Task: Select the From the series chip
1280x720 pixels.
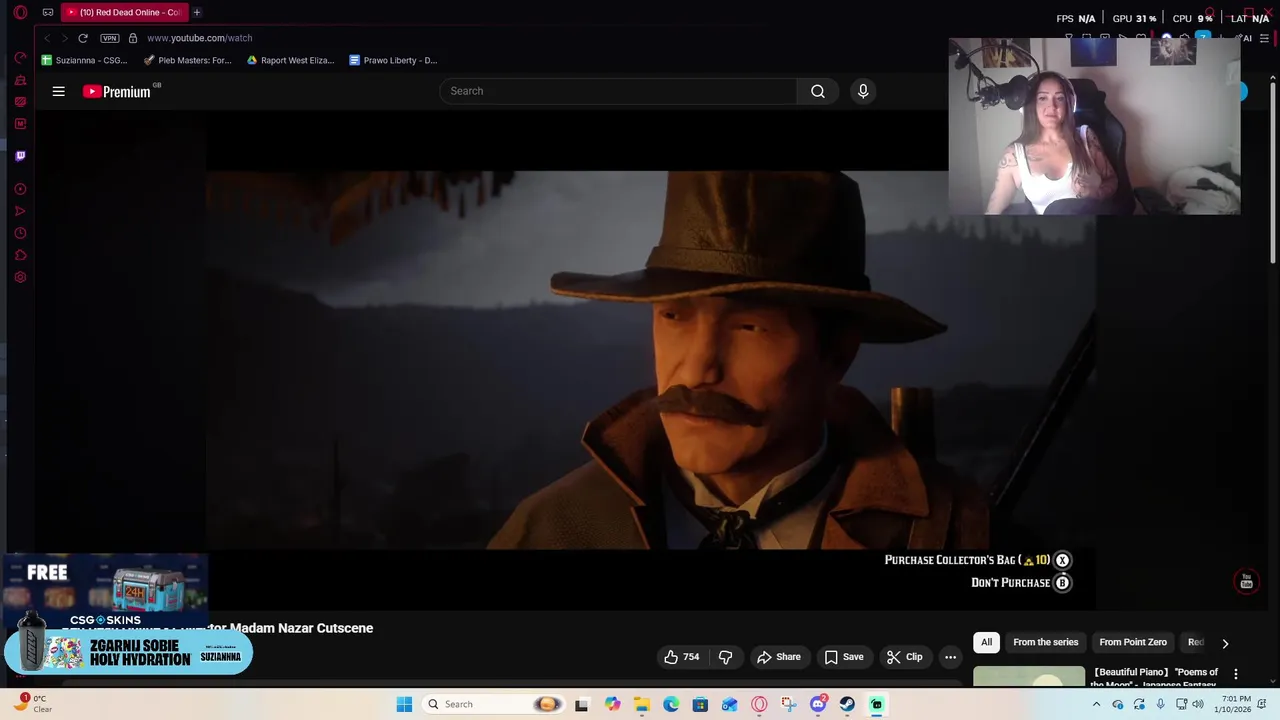Action: coord(1045,642)
